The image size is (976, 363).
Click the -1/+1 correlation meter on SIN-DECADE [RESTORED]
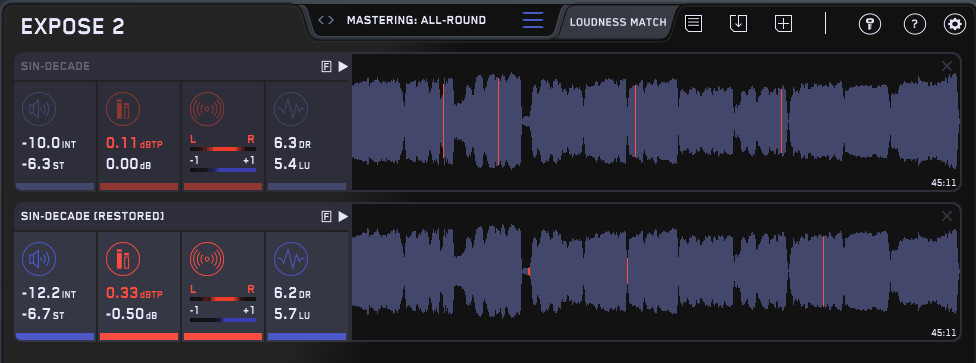(x=222, y=319)
